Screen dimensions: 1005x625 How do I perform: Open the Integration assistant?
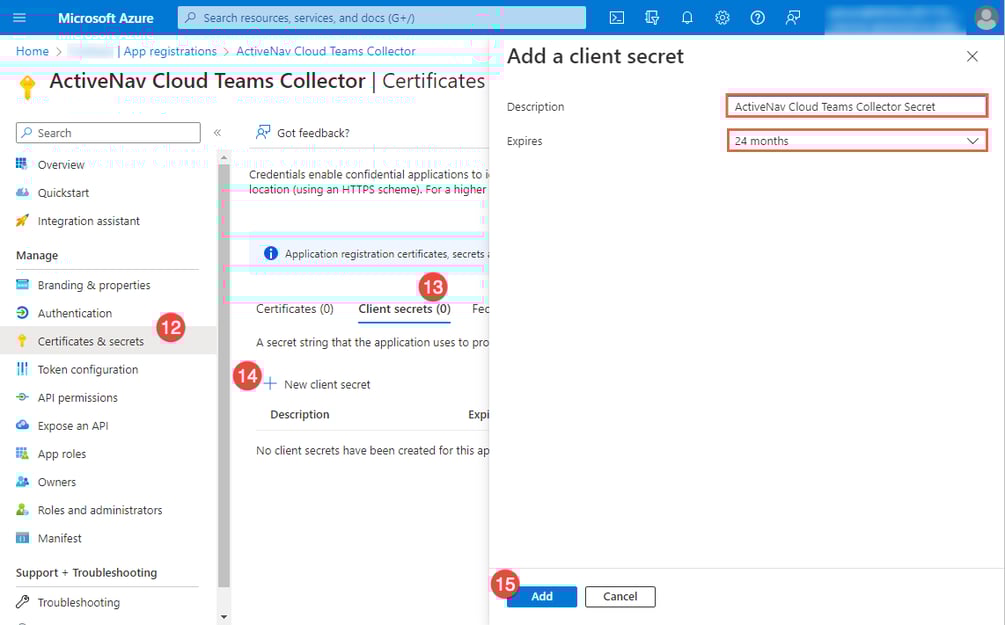89,220
